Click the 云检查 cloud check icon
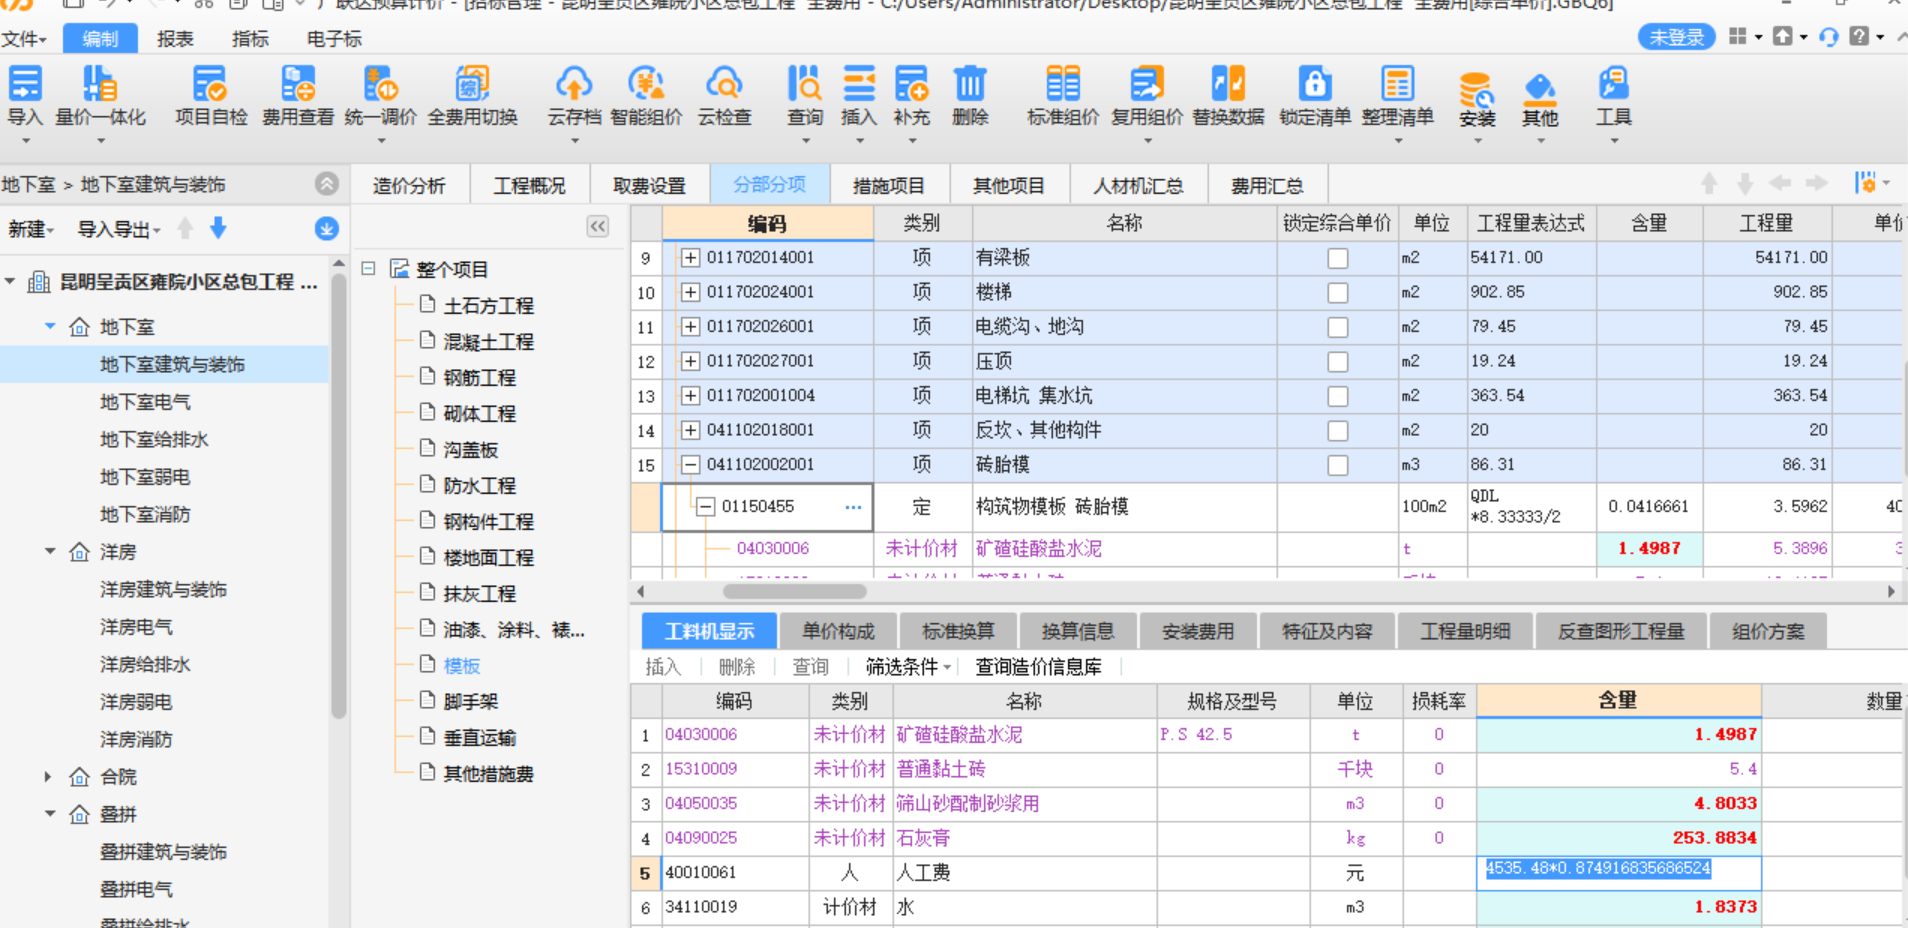1908x928 pixels. tap(724, 84)
